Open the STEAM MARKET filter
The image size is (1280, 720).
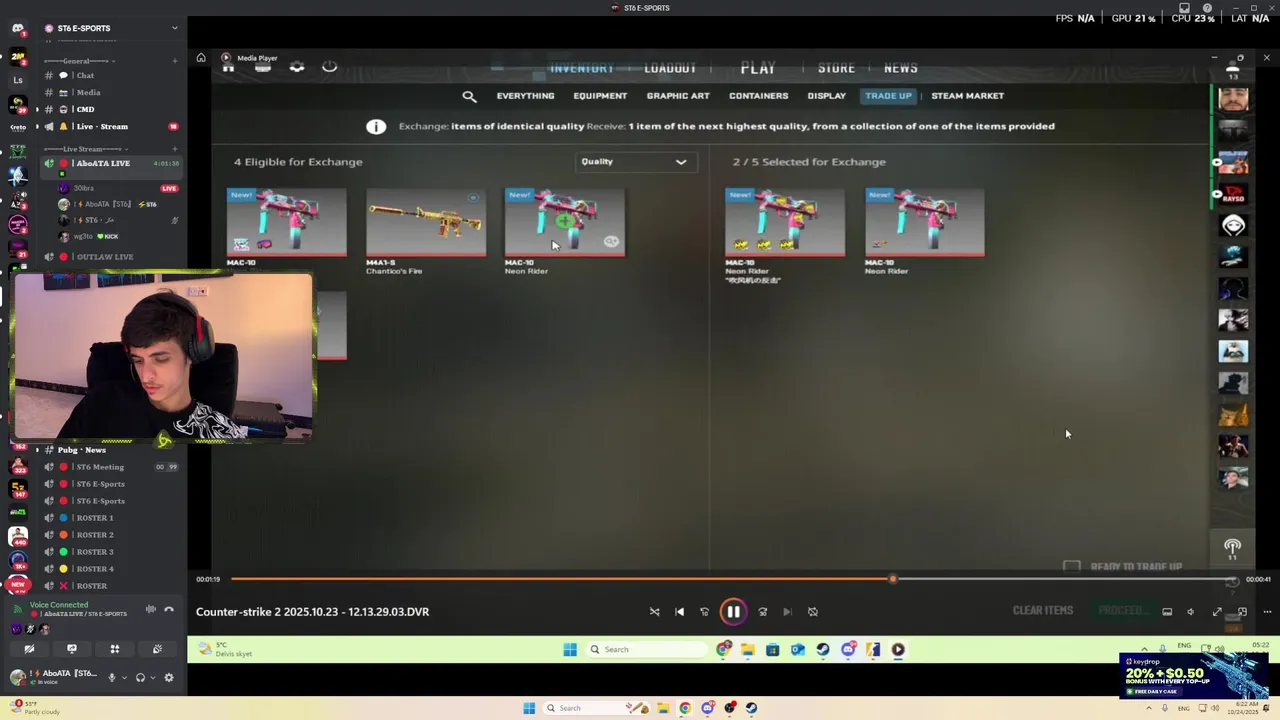pos(968,96)
